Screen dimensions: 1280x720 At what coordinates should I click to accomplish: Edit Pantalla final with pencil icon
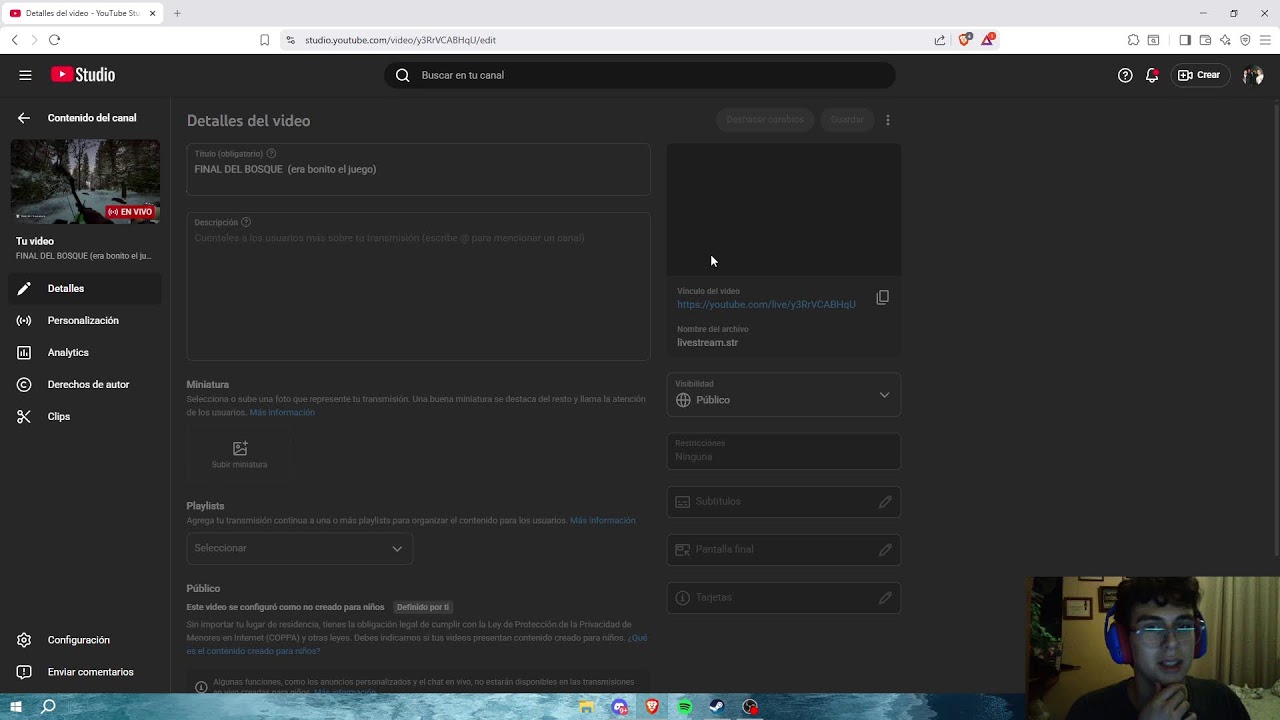point(885,550)
